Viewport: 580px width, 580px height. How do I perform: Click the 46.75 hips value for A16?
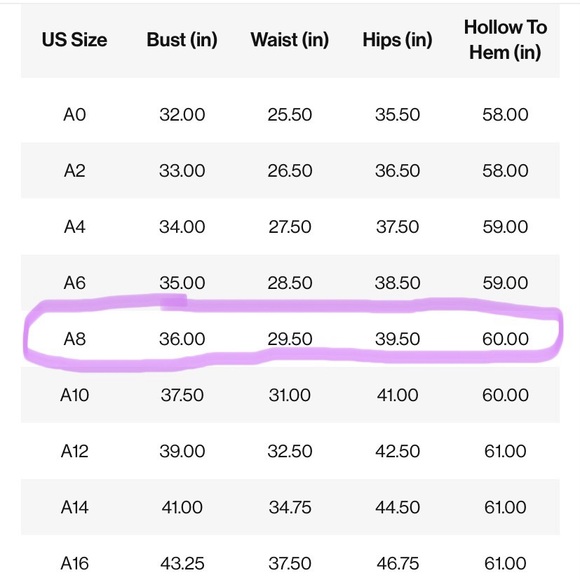[397, 563]
